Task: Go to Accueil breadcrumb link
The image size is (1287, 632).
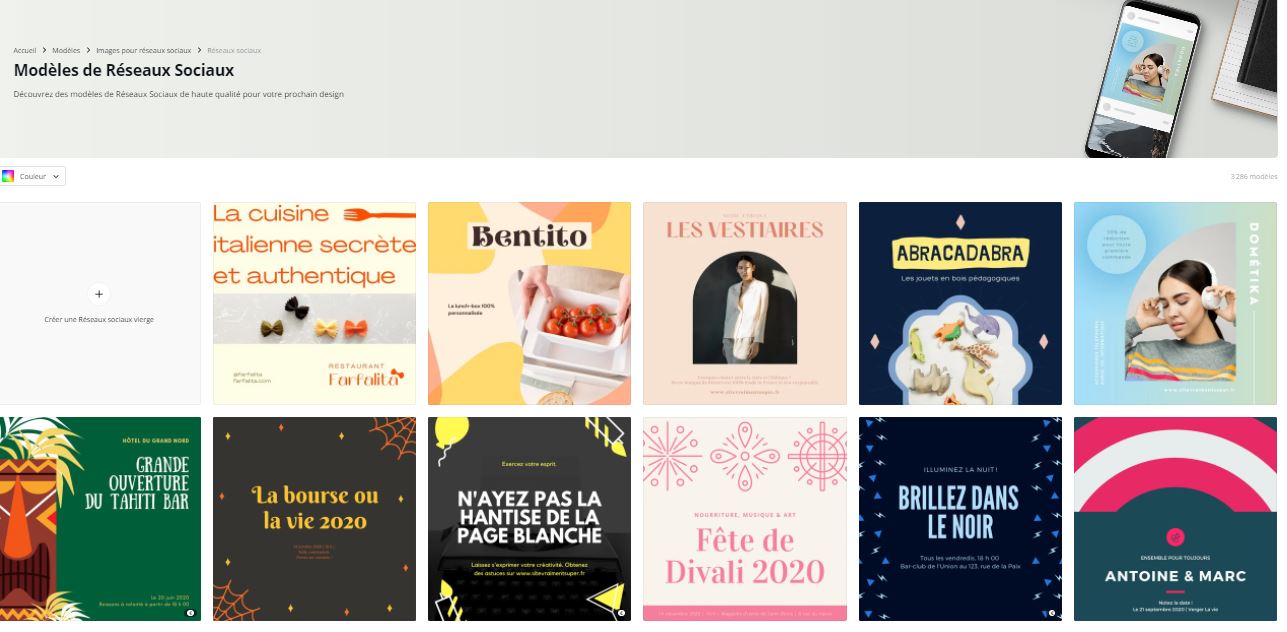Action: coord(25,50)
